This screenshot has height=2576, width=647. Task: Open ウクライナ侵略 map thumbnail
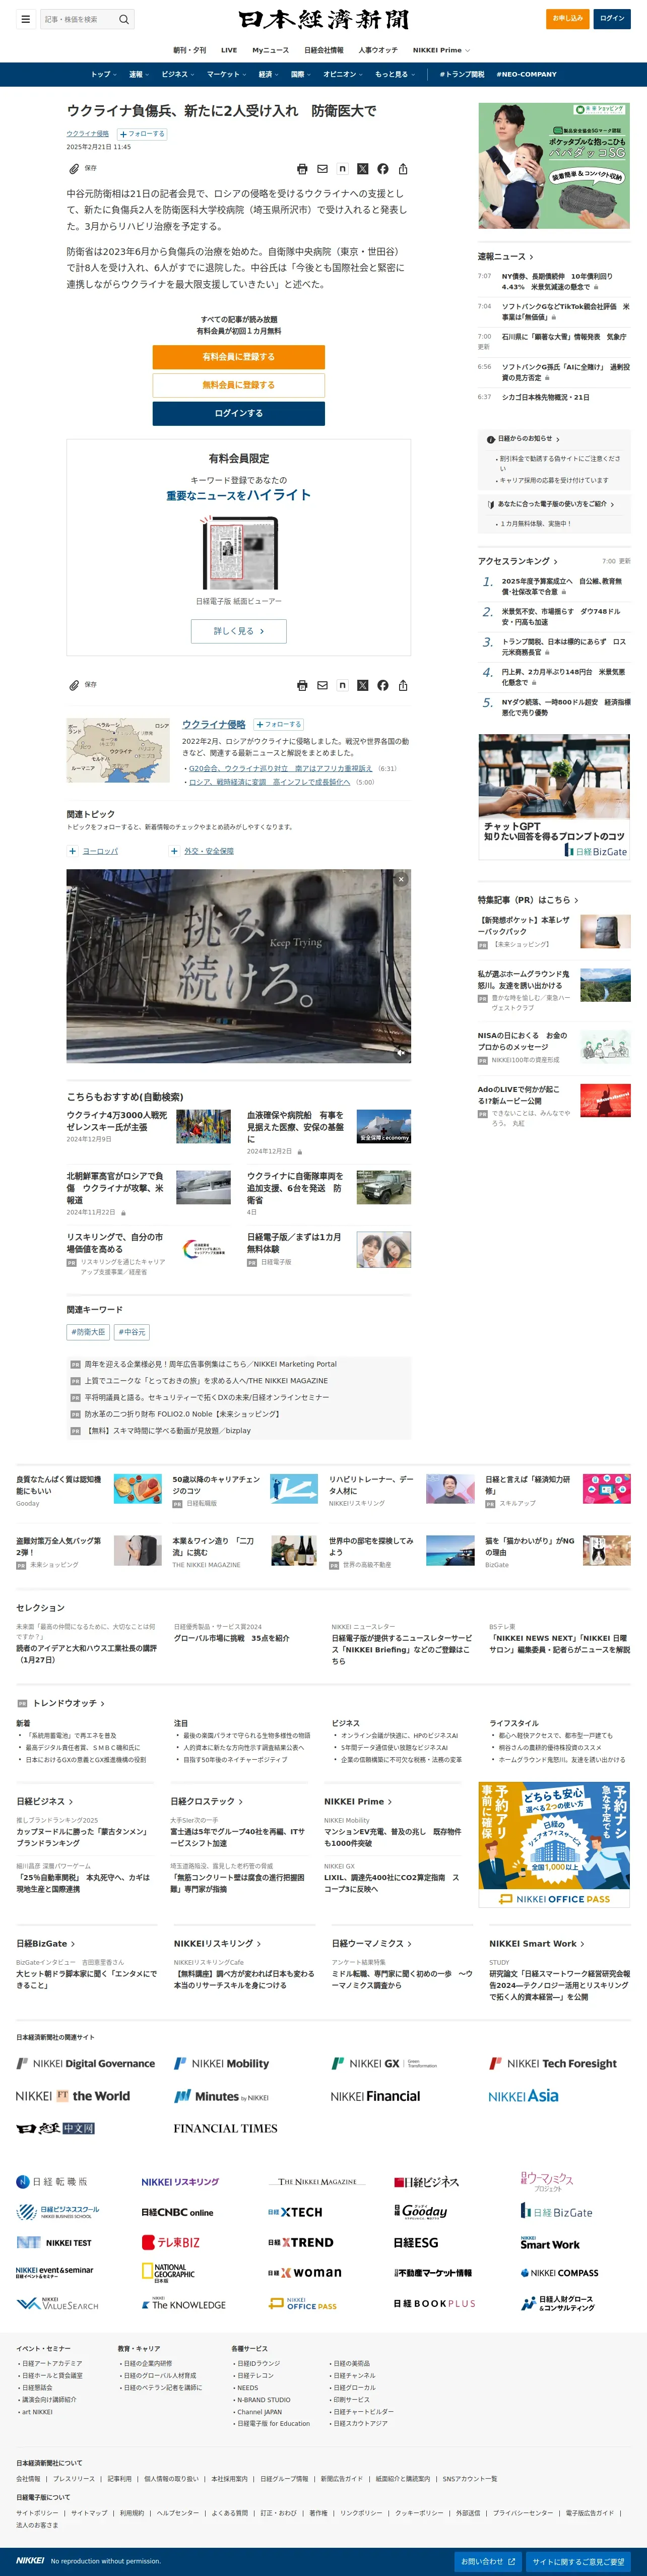(118, 750)
